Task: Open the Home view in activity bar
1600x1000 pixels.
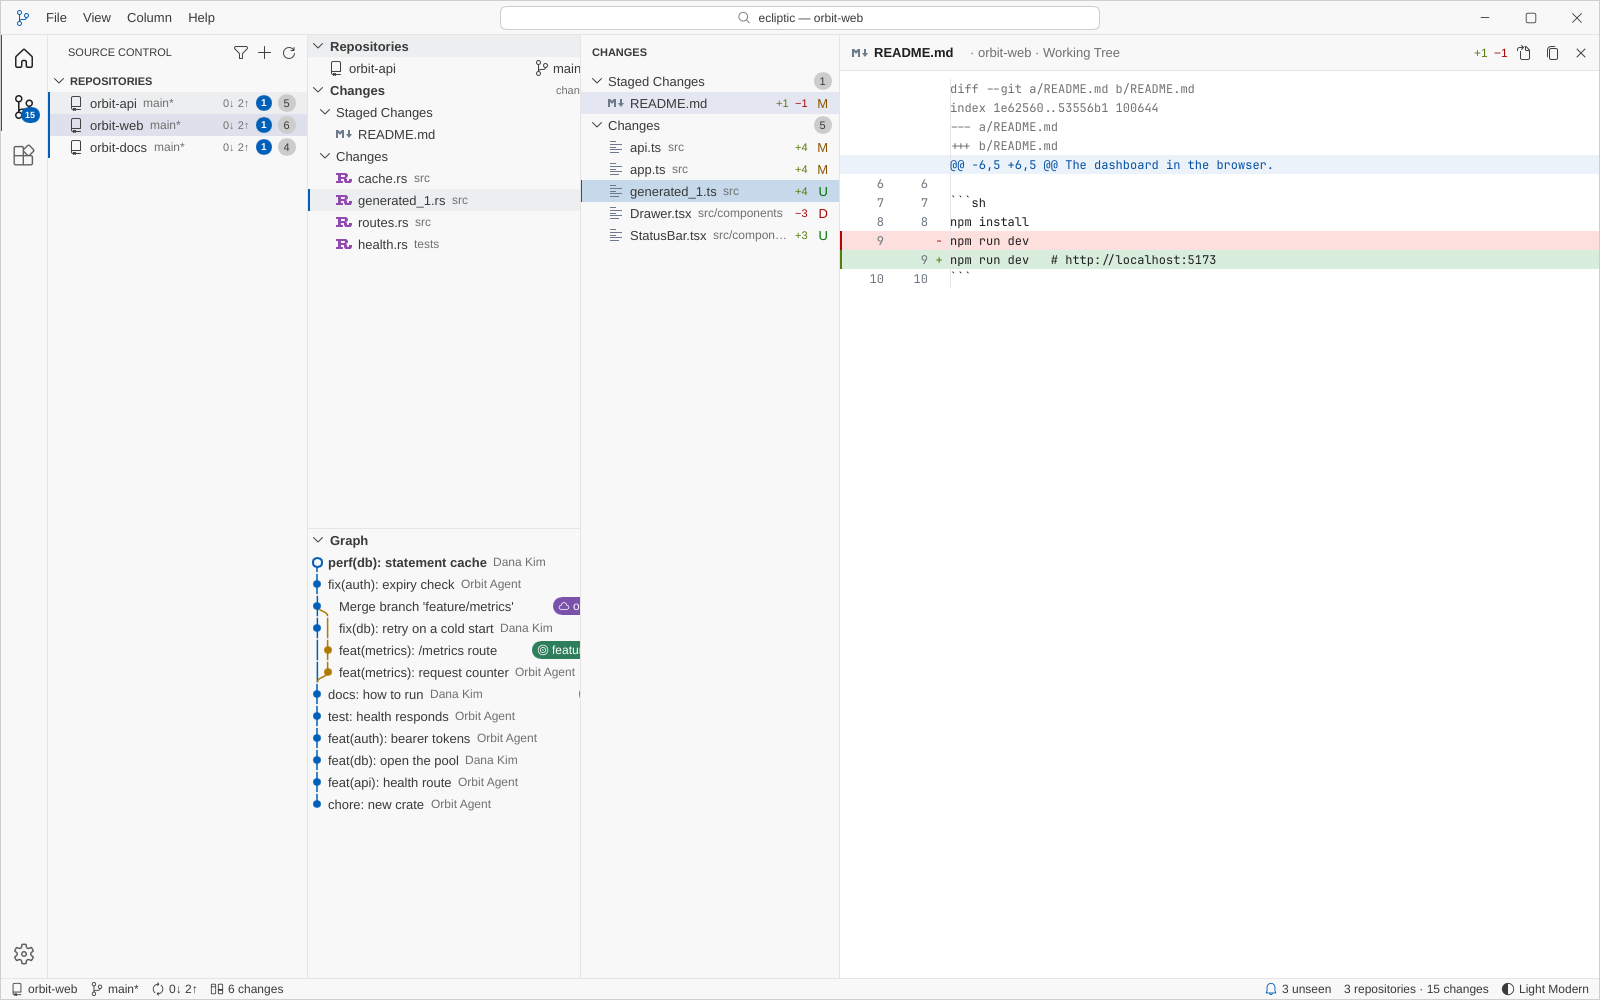Action: 24,59
